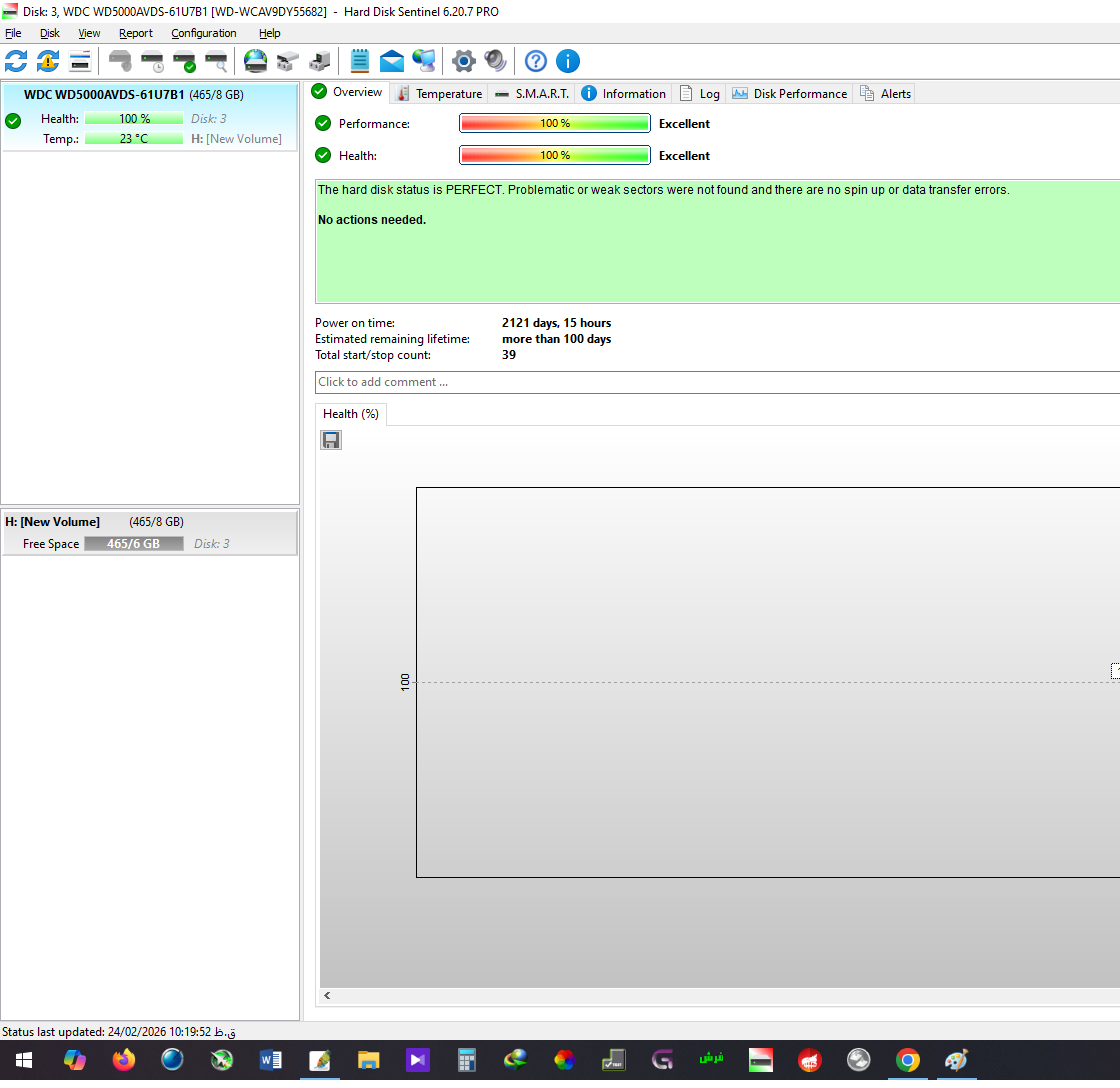
Task: Click the Refresh disk status icon
Action: click(x=16, y=61)
